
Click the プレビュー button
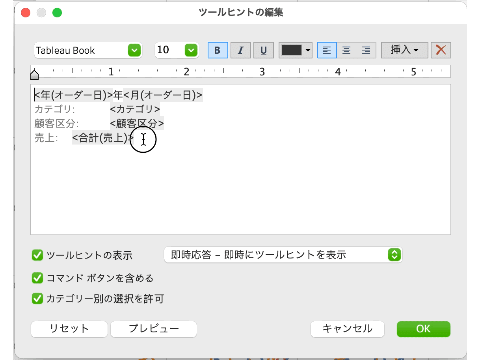(x=154, y=329)
